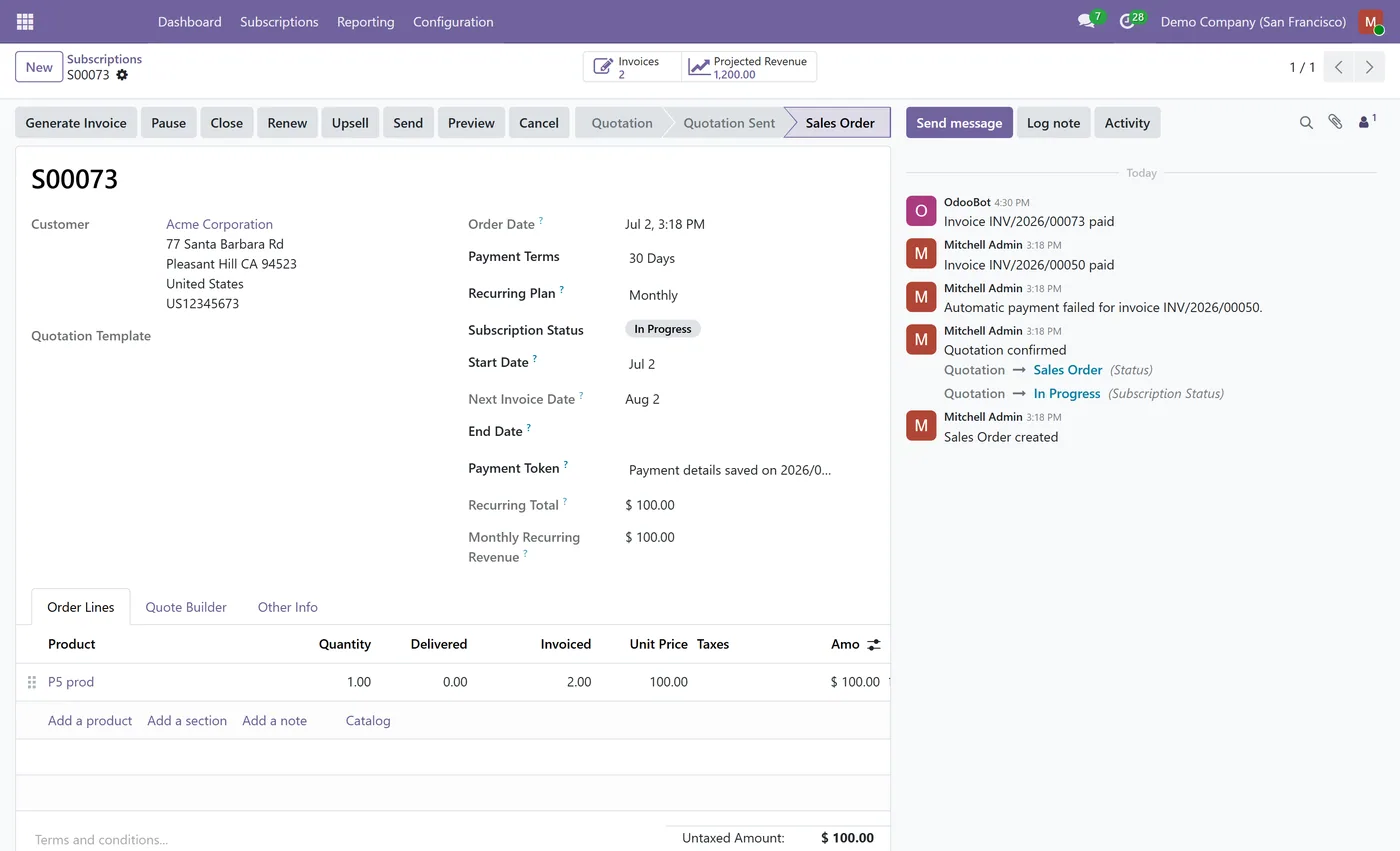Click the Renew button

287,123
